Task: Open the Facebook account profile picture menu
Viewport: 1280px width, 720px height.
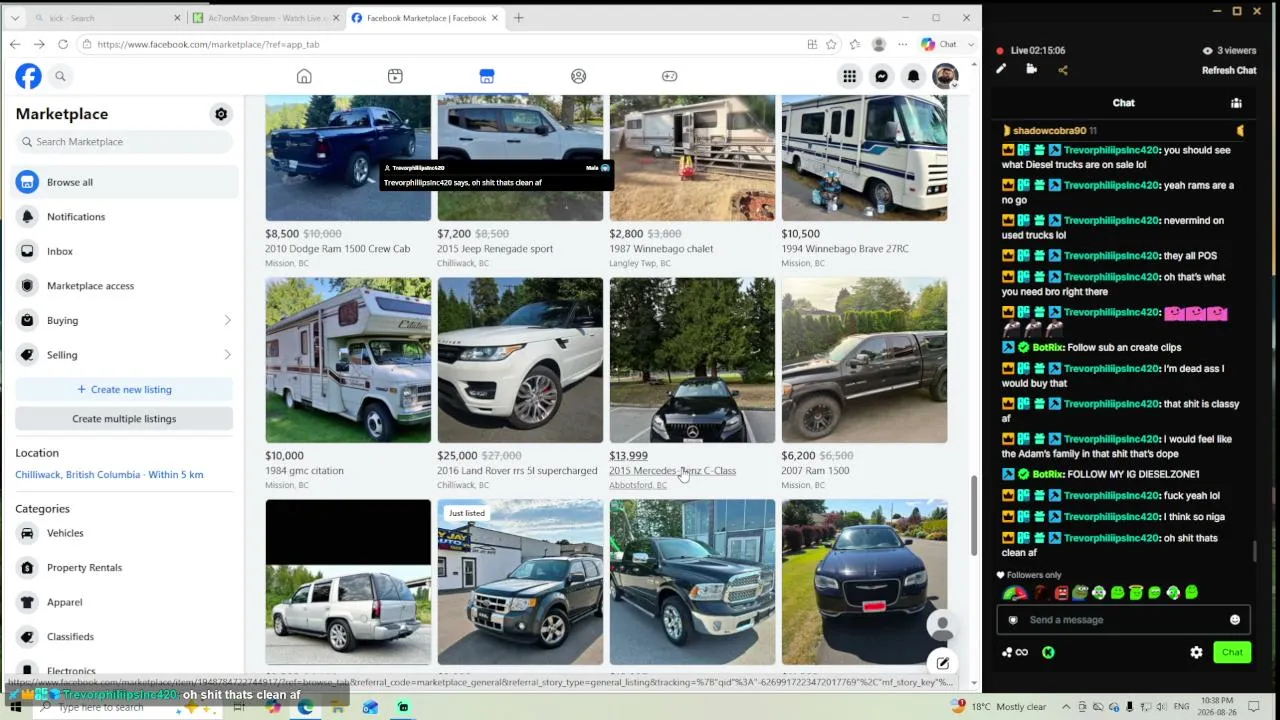Action: [945, 77]
